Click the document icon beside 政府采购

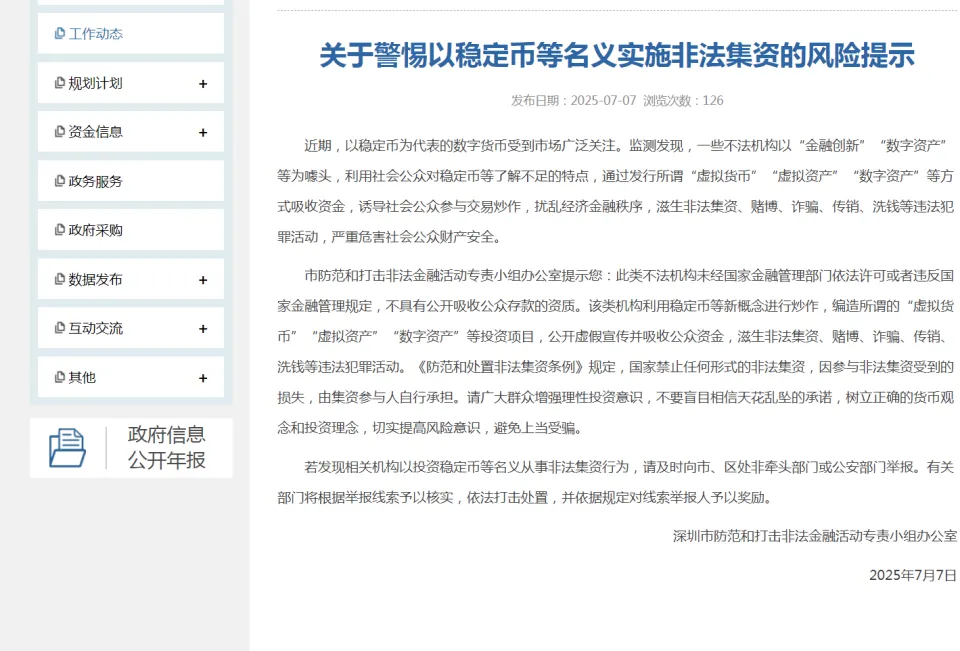coord(59,230)
